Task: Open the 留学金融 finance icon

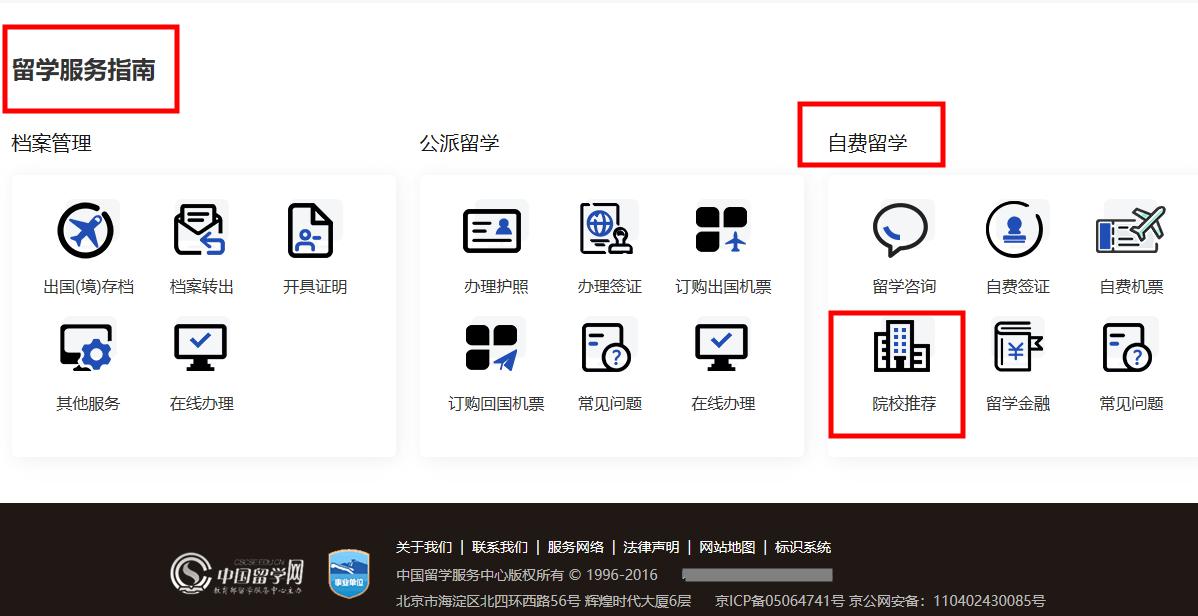Action: 1016,345
